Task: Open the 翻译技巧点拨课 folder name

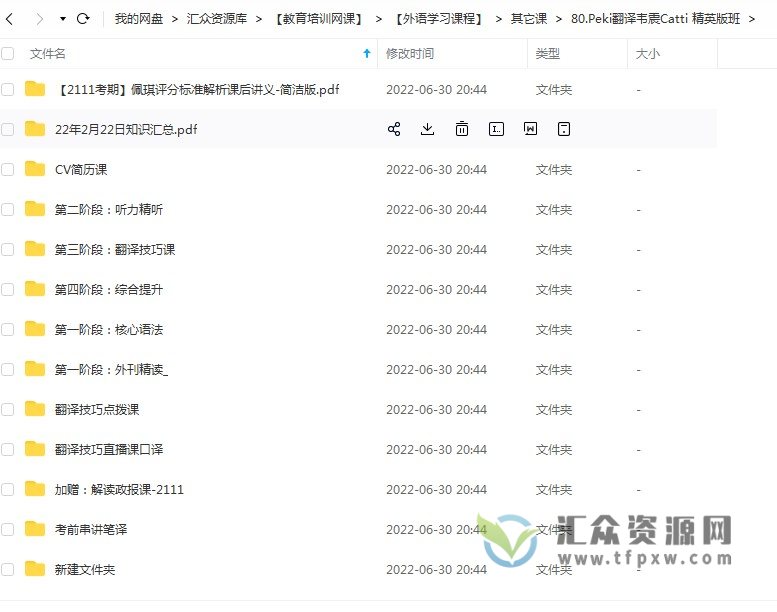Action: point(97,409)
